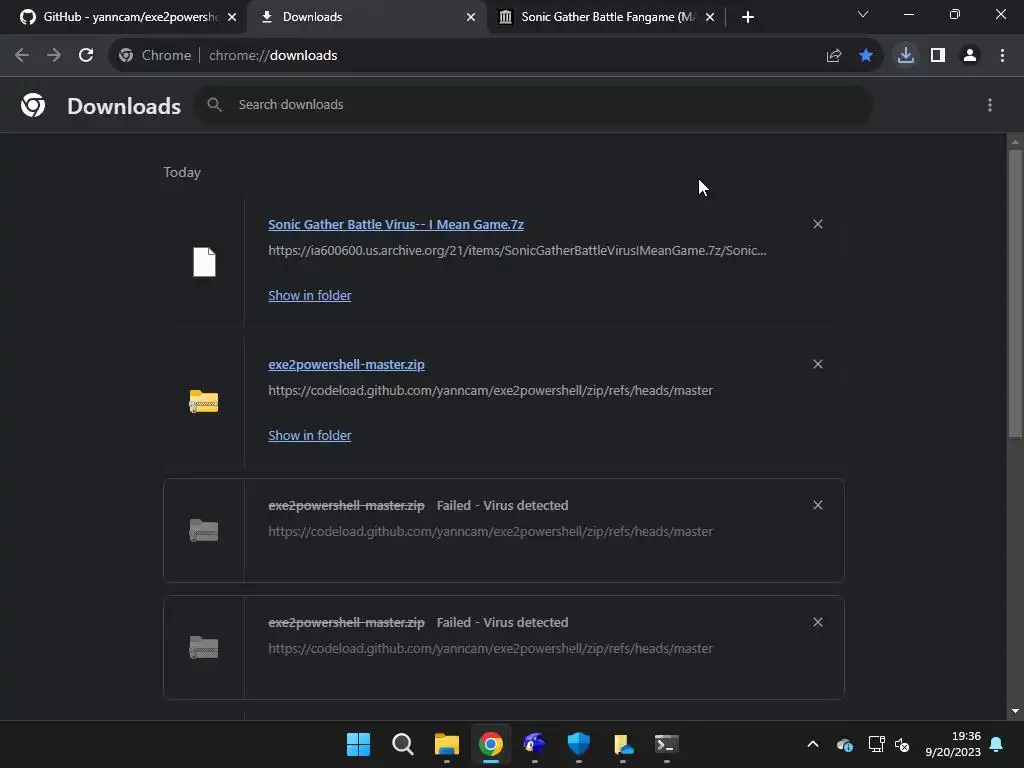Show exe2powershell-master.zip in folder
This screenshot has width=1024, height=768.
(310, 435)
